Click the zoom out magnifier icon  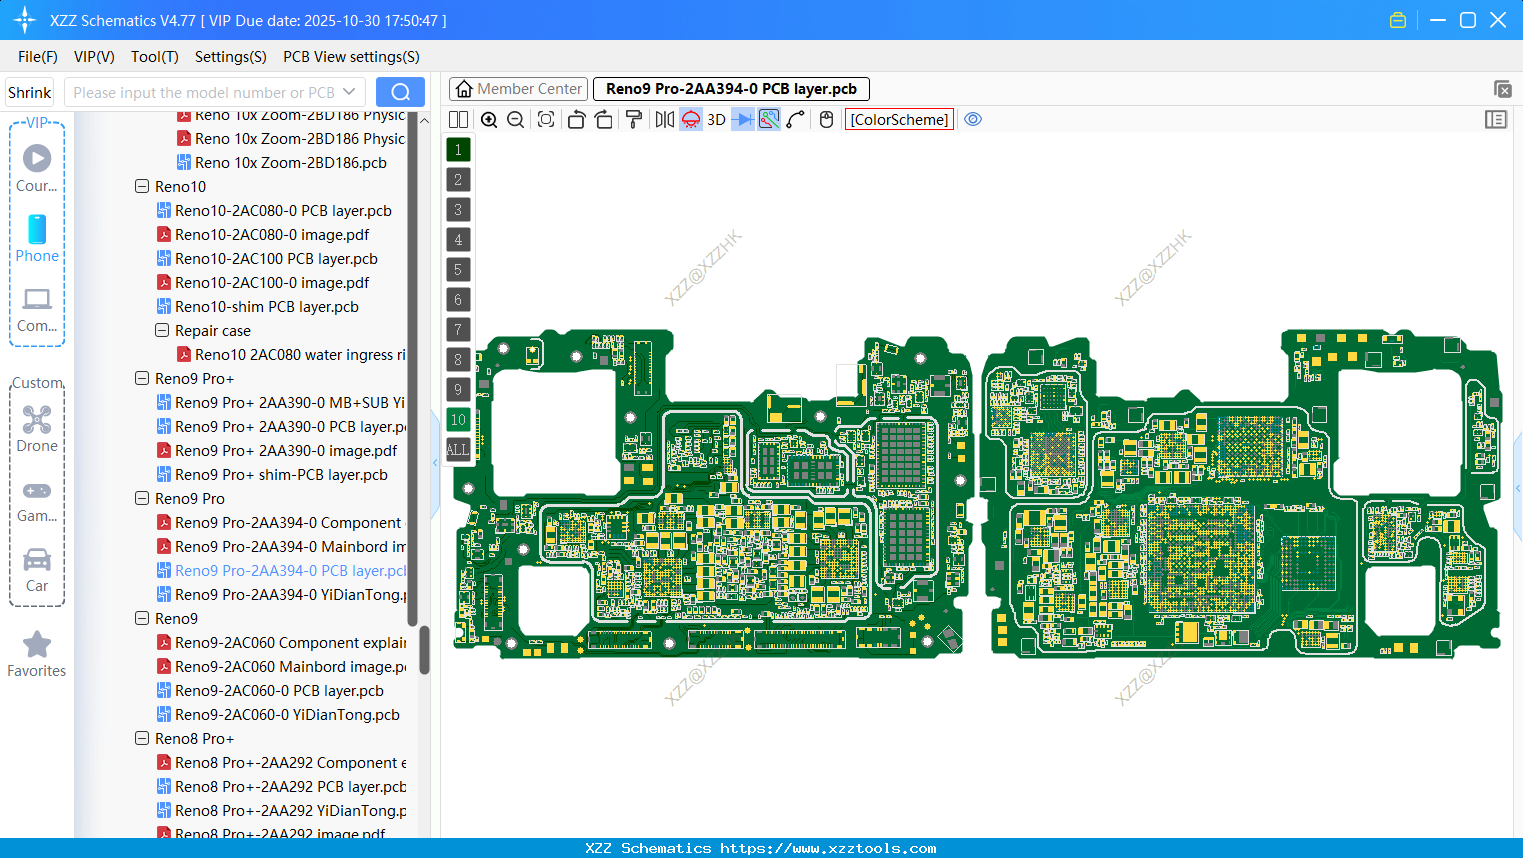tap(516, 120)
